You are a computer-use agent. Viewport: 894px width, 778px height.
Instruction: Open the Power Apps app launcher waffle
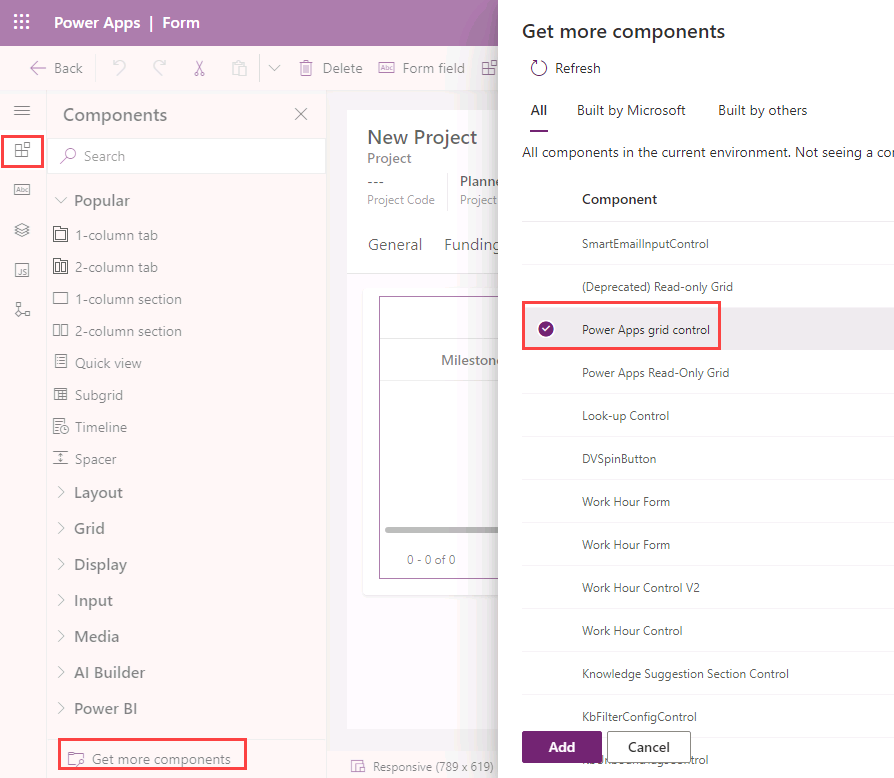[22, 22]
